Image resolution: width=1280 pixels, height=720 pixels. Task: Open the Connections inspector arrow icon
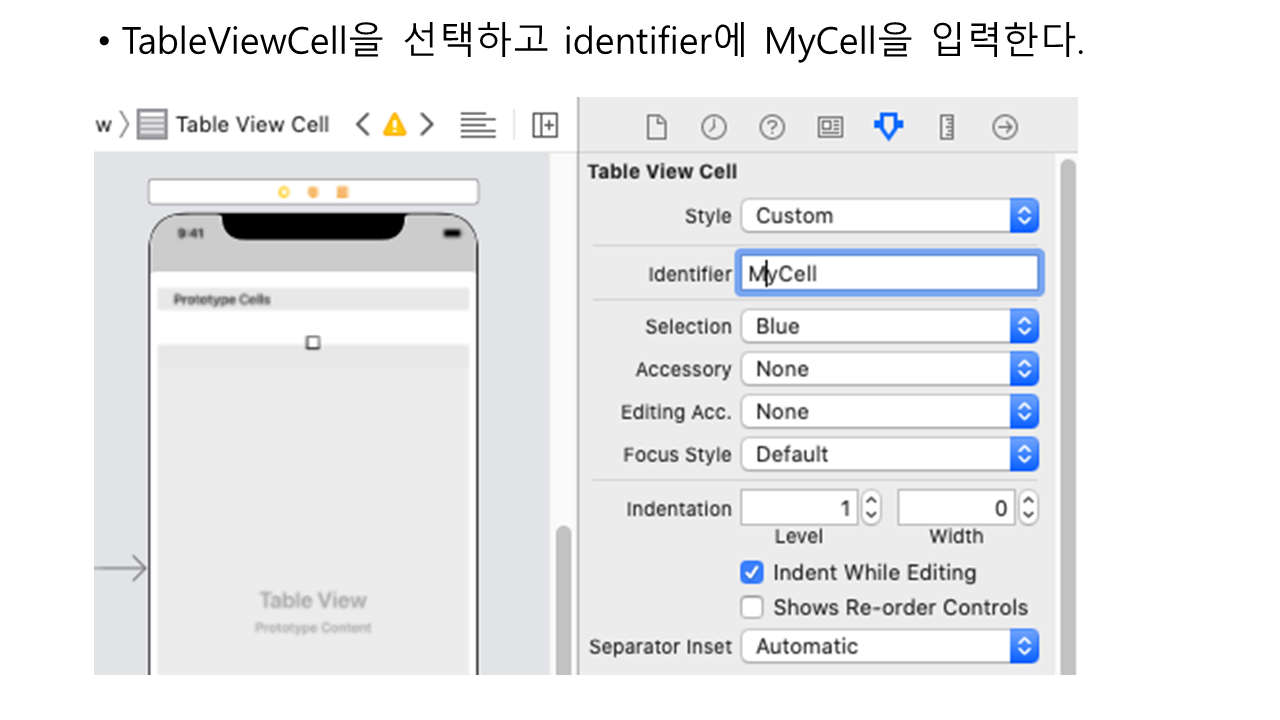(x=1004, y=127)
